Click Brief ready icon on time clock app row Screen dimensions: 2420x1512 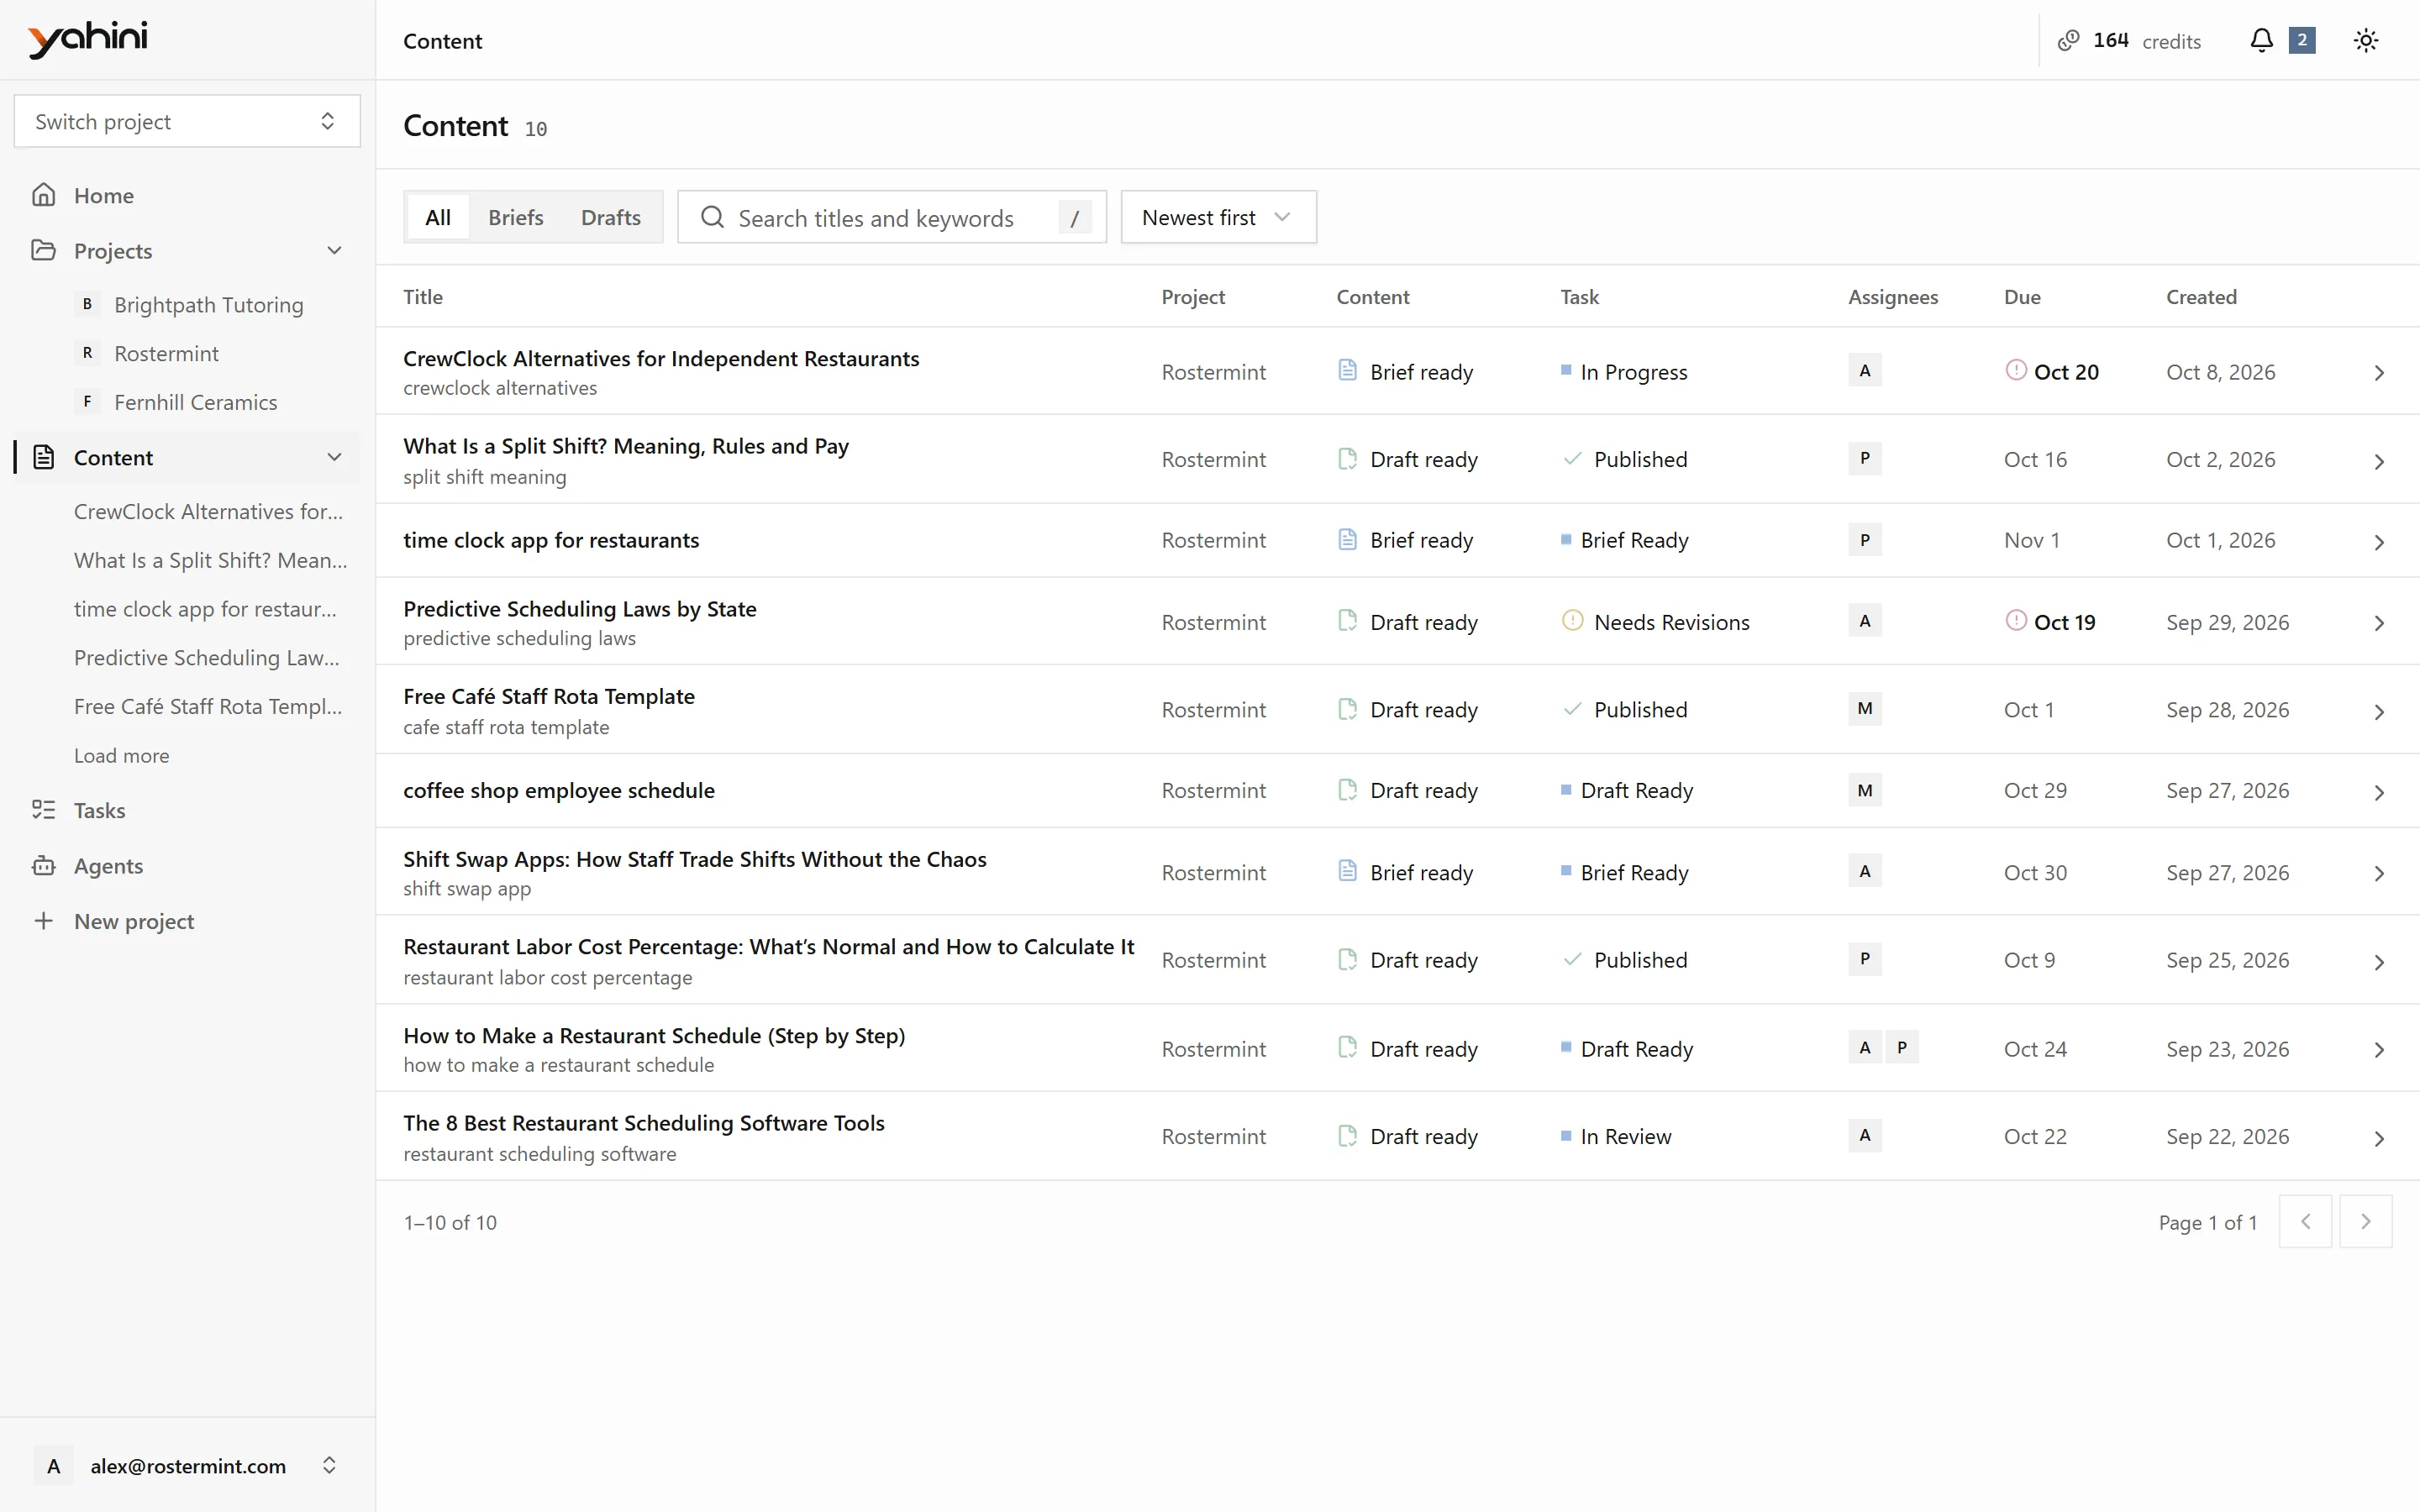[1347, 540]
